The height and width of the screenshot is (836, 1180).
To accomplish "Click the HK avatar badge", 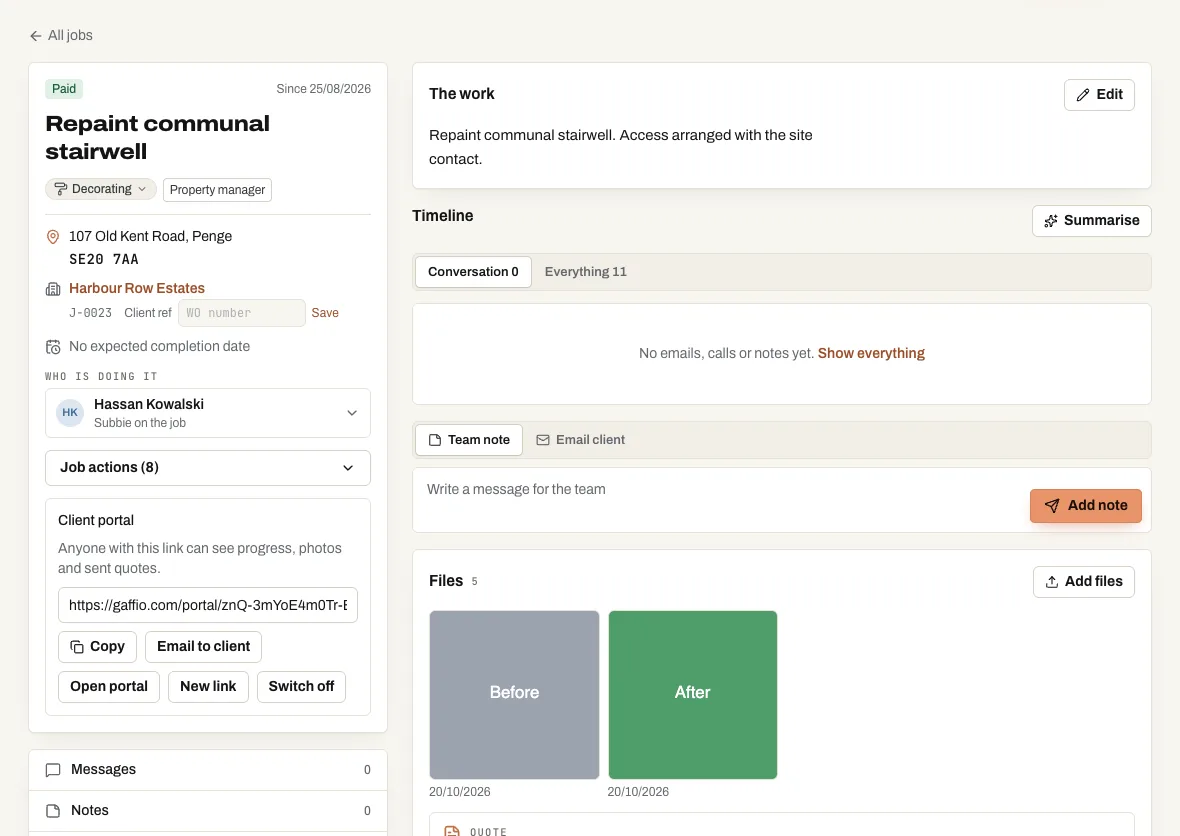I will 70,412.
